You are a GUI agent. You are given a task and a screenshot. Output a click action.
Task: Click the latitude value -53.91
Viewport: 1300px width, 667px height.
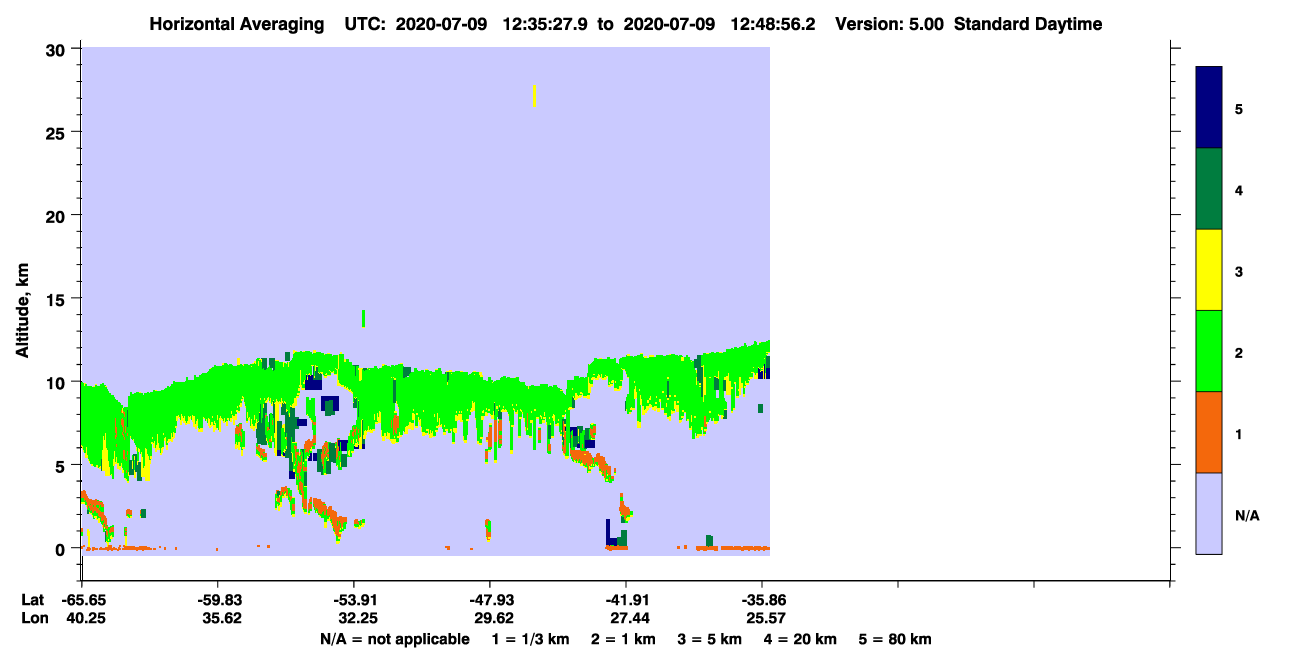354,600
